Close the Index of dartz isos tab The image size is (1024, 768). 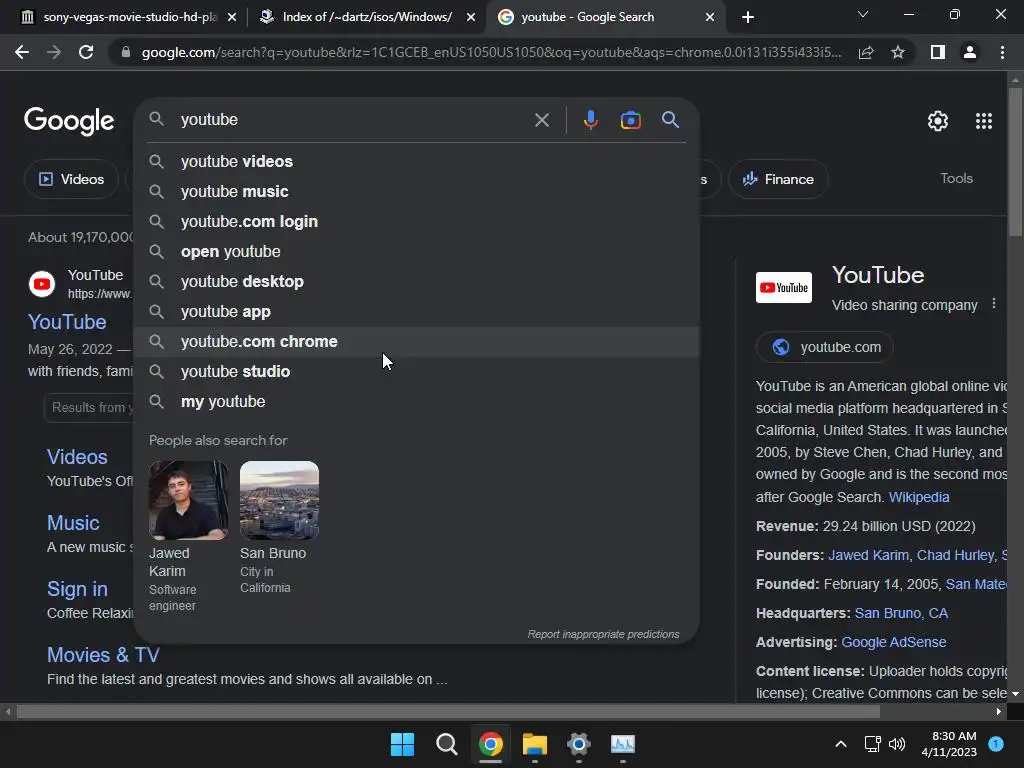pos(471,17)
